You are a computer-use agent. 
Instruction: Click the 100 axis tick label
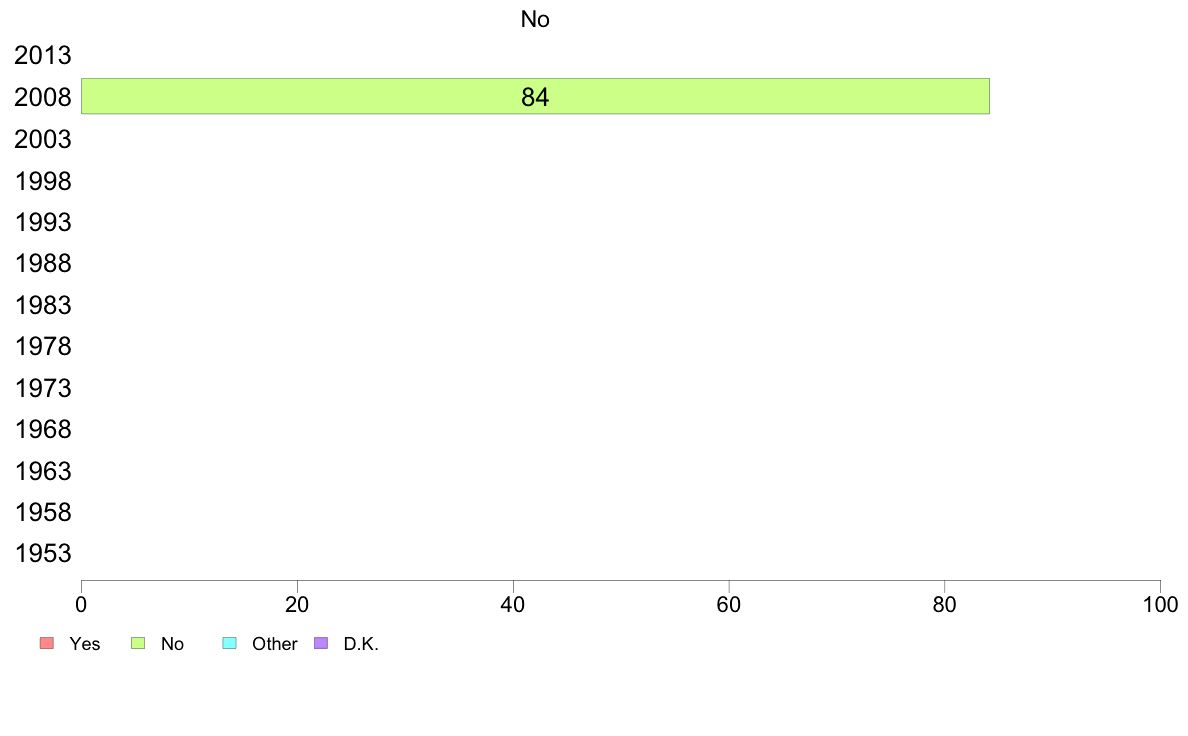coord(1160,604)
